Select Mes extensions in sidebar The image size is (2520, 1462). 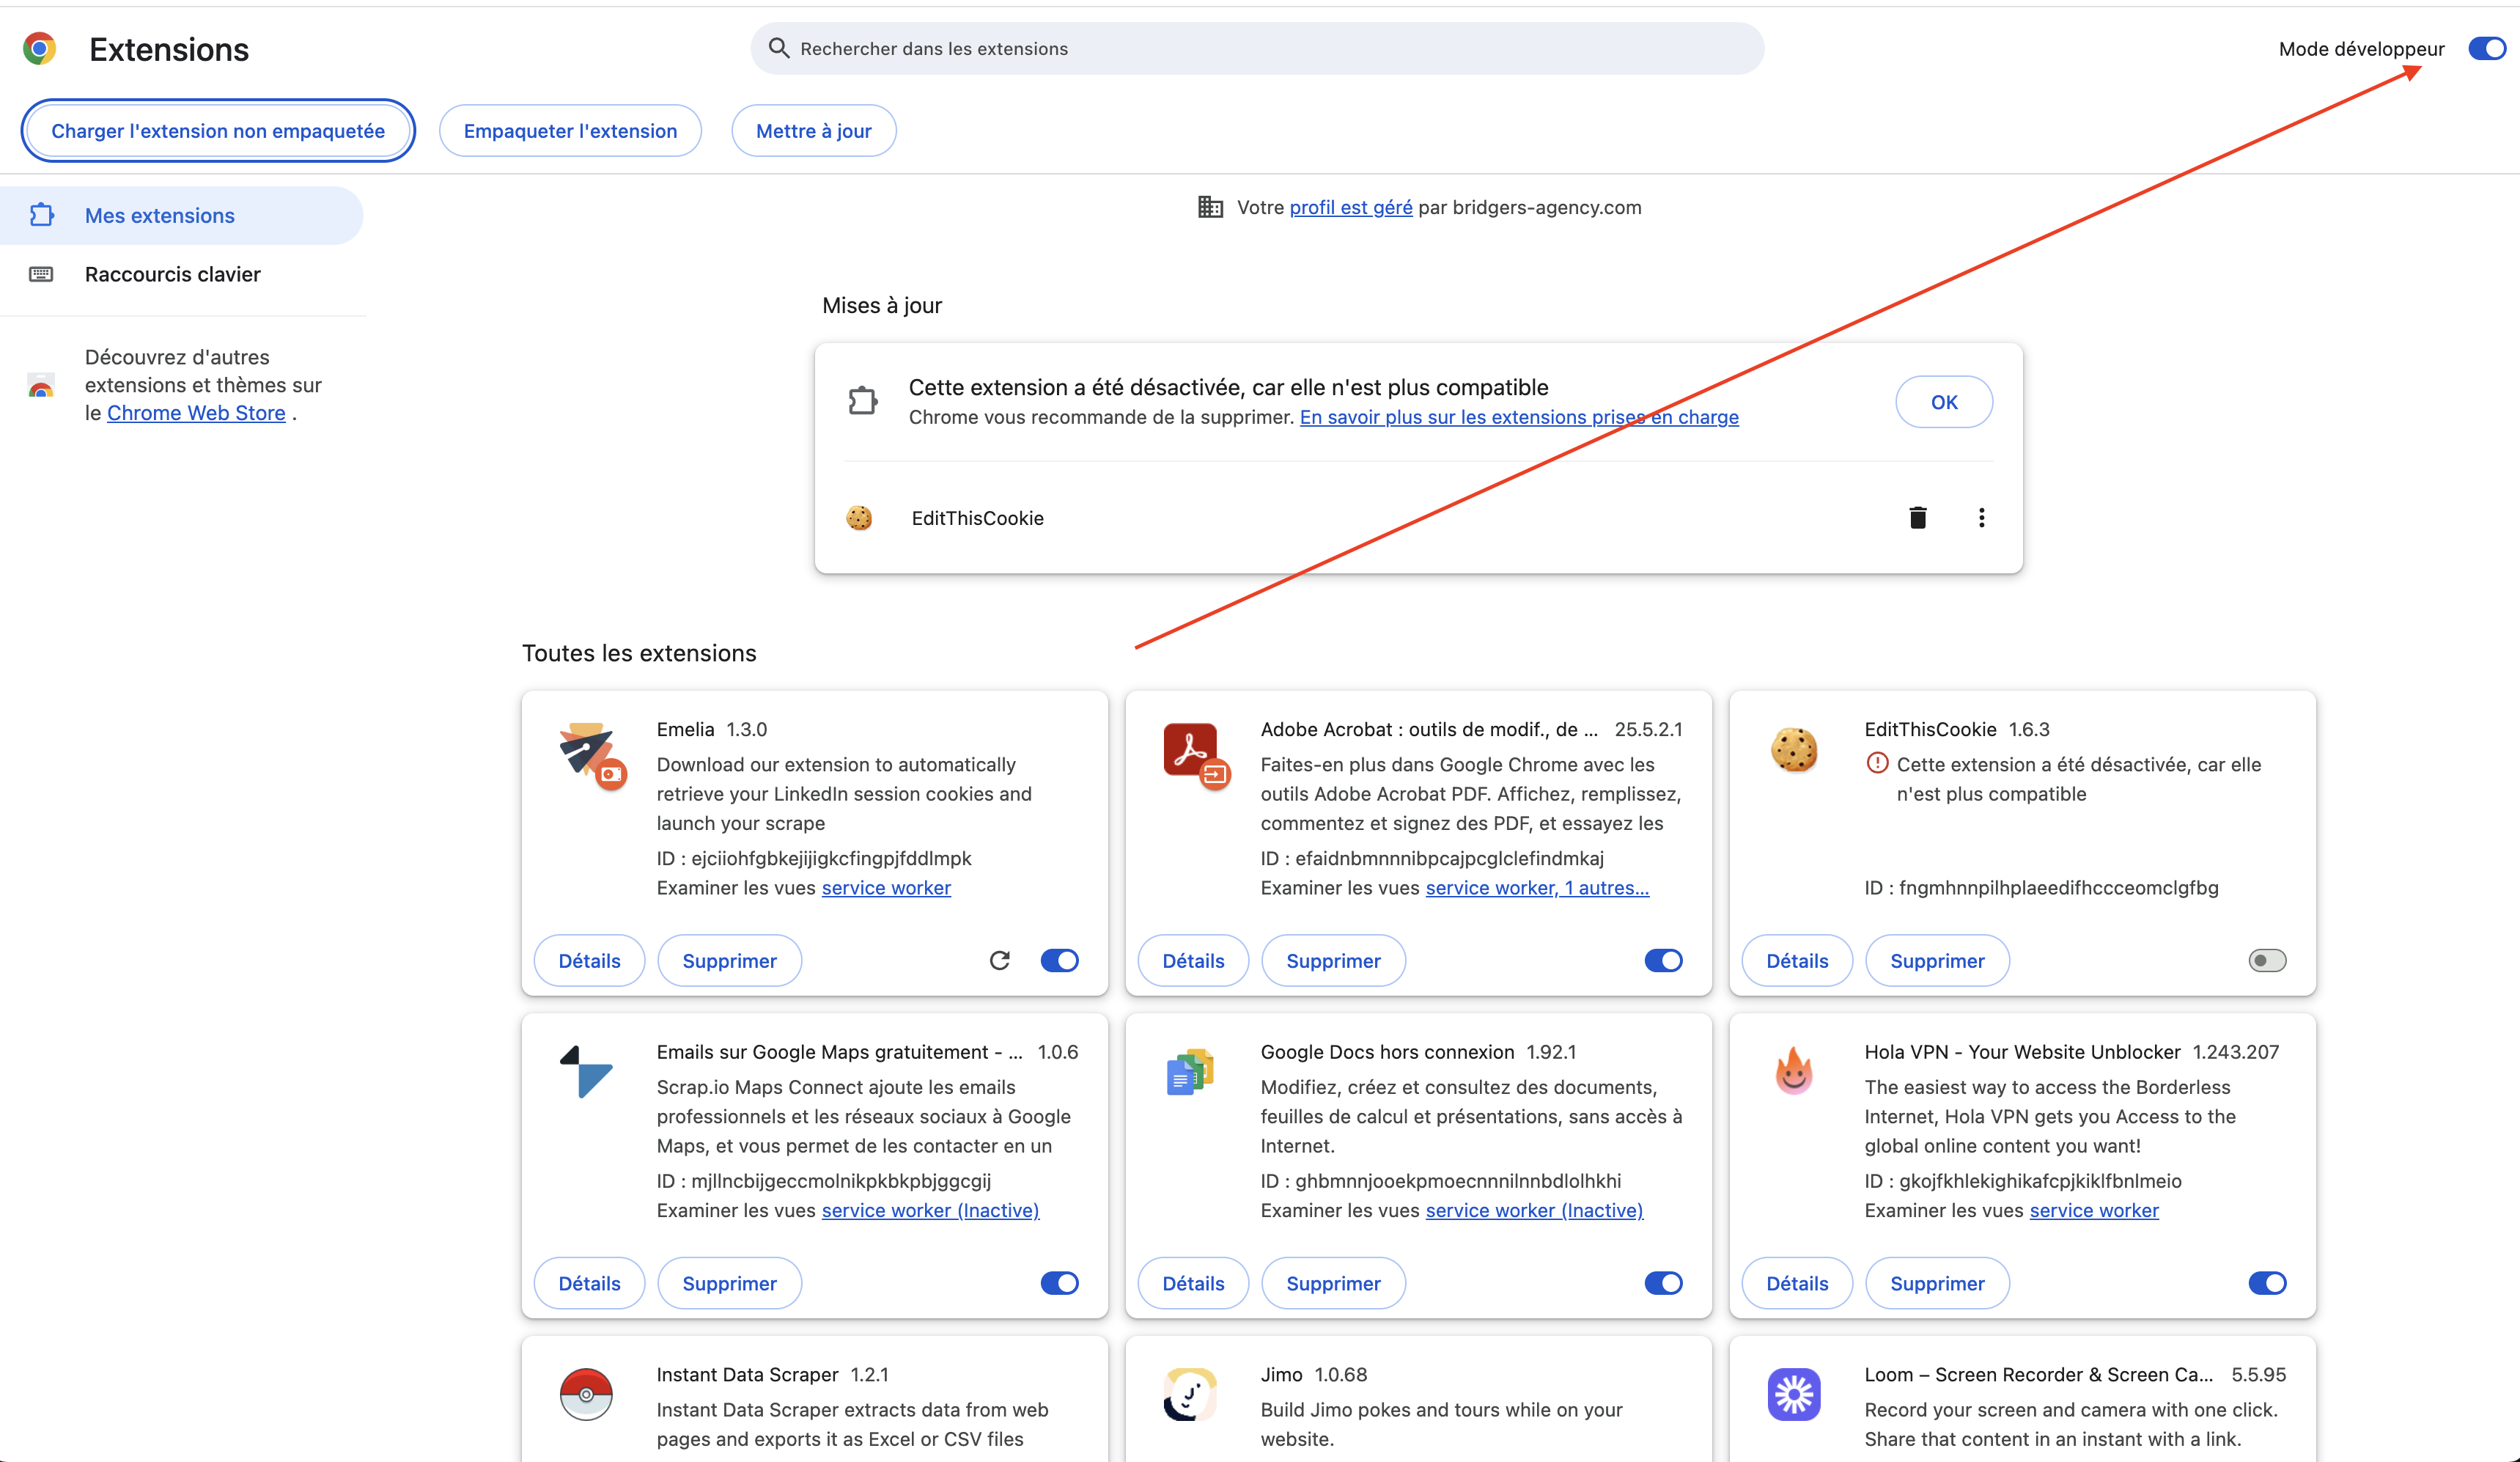(160, 216)
